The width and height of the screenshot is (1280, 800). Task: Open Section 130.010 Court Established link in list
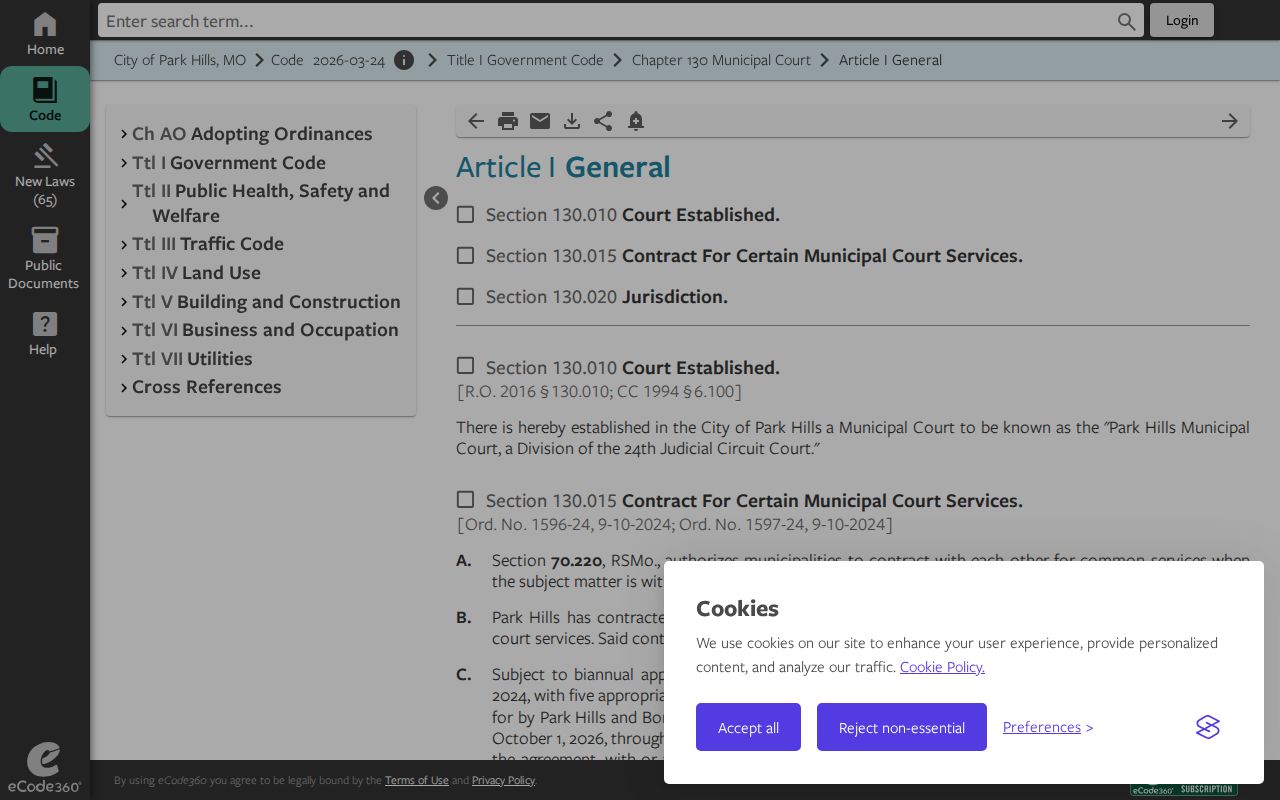pyautogui.click(x=633, y=215)
